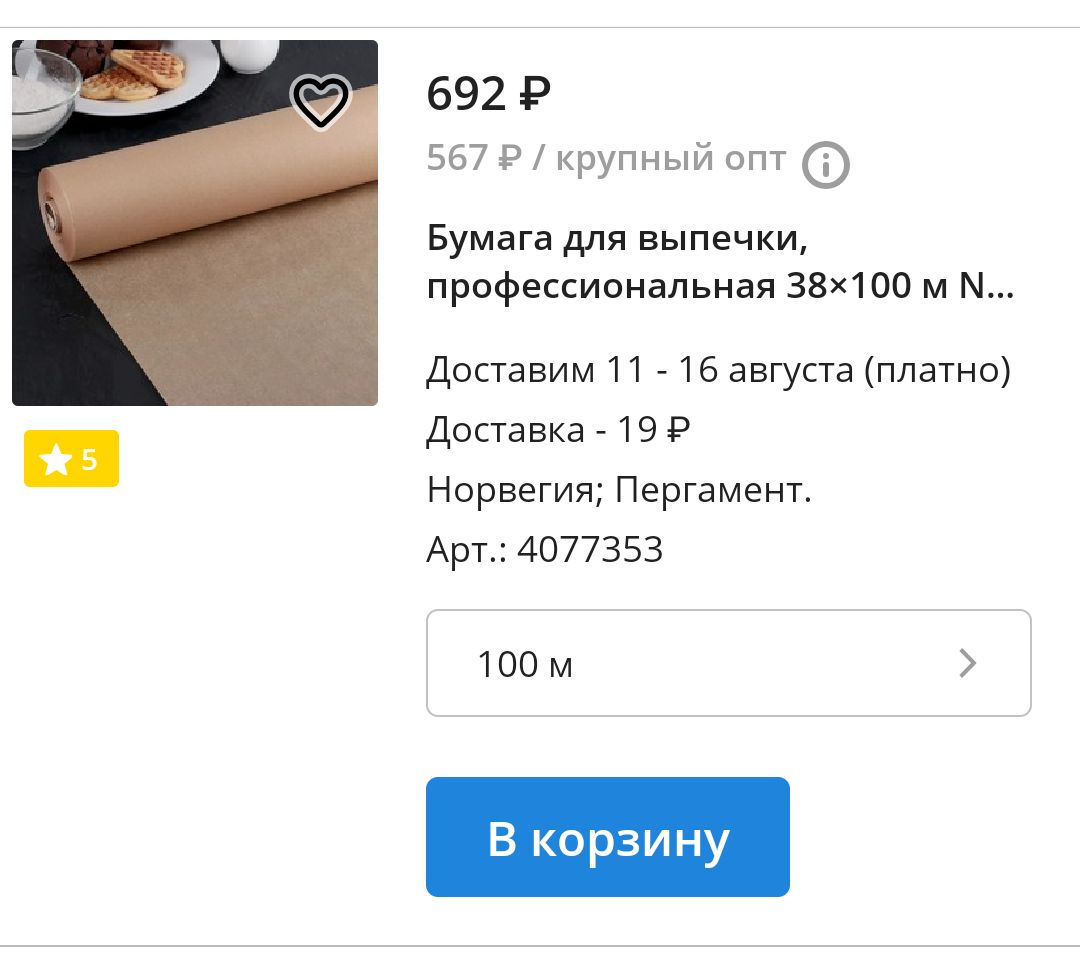Add item with В корзину button

click(x=608, y=837)
